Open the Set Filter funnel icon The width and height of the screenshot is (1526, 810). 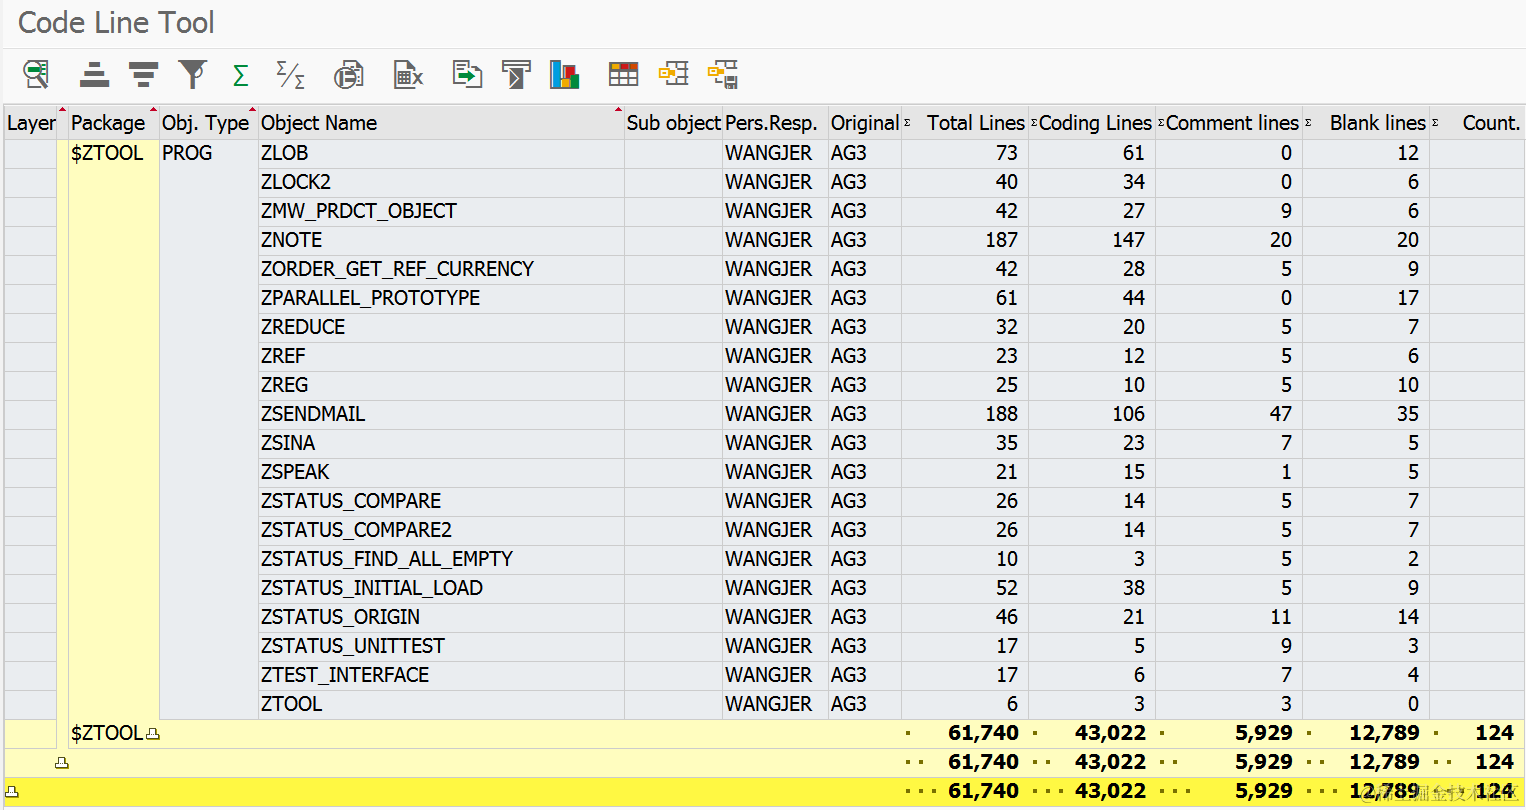192,74
